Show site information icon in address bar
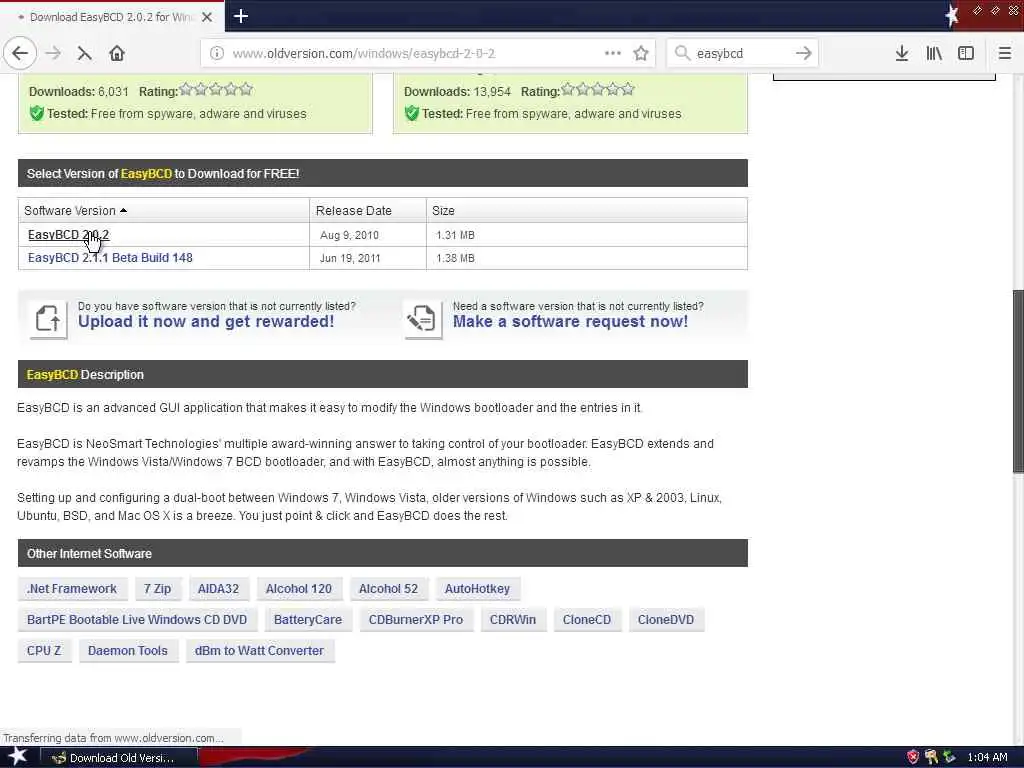This screenshot has width=1024, height=768. point(216,53)
